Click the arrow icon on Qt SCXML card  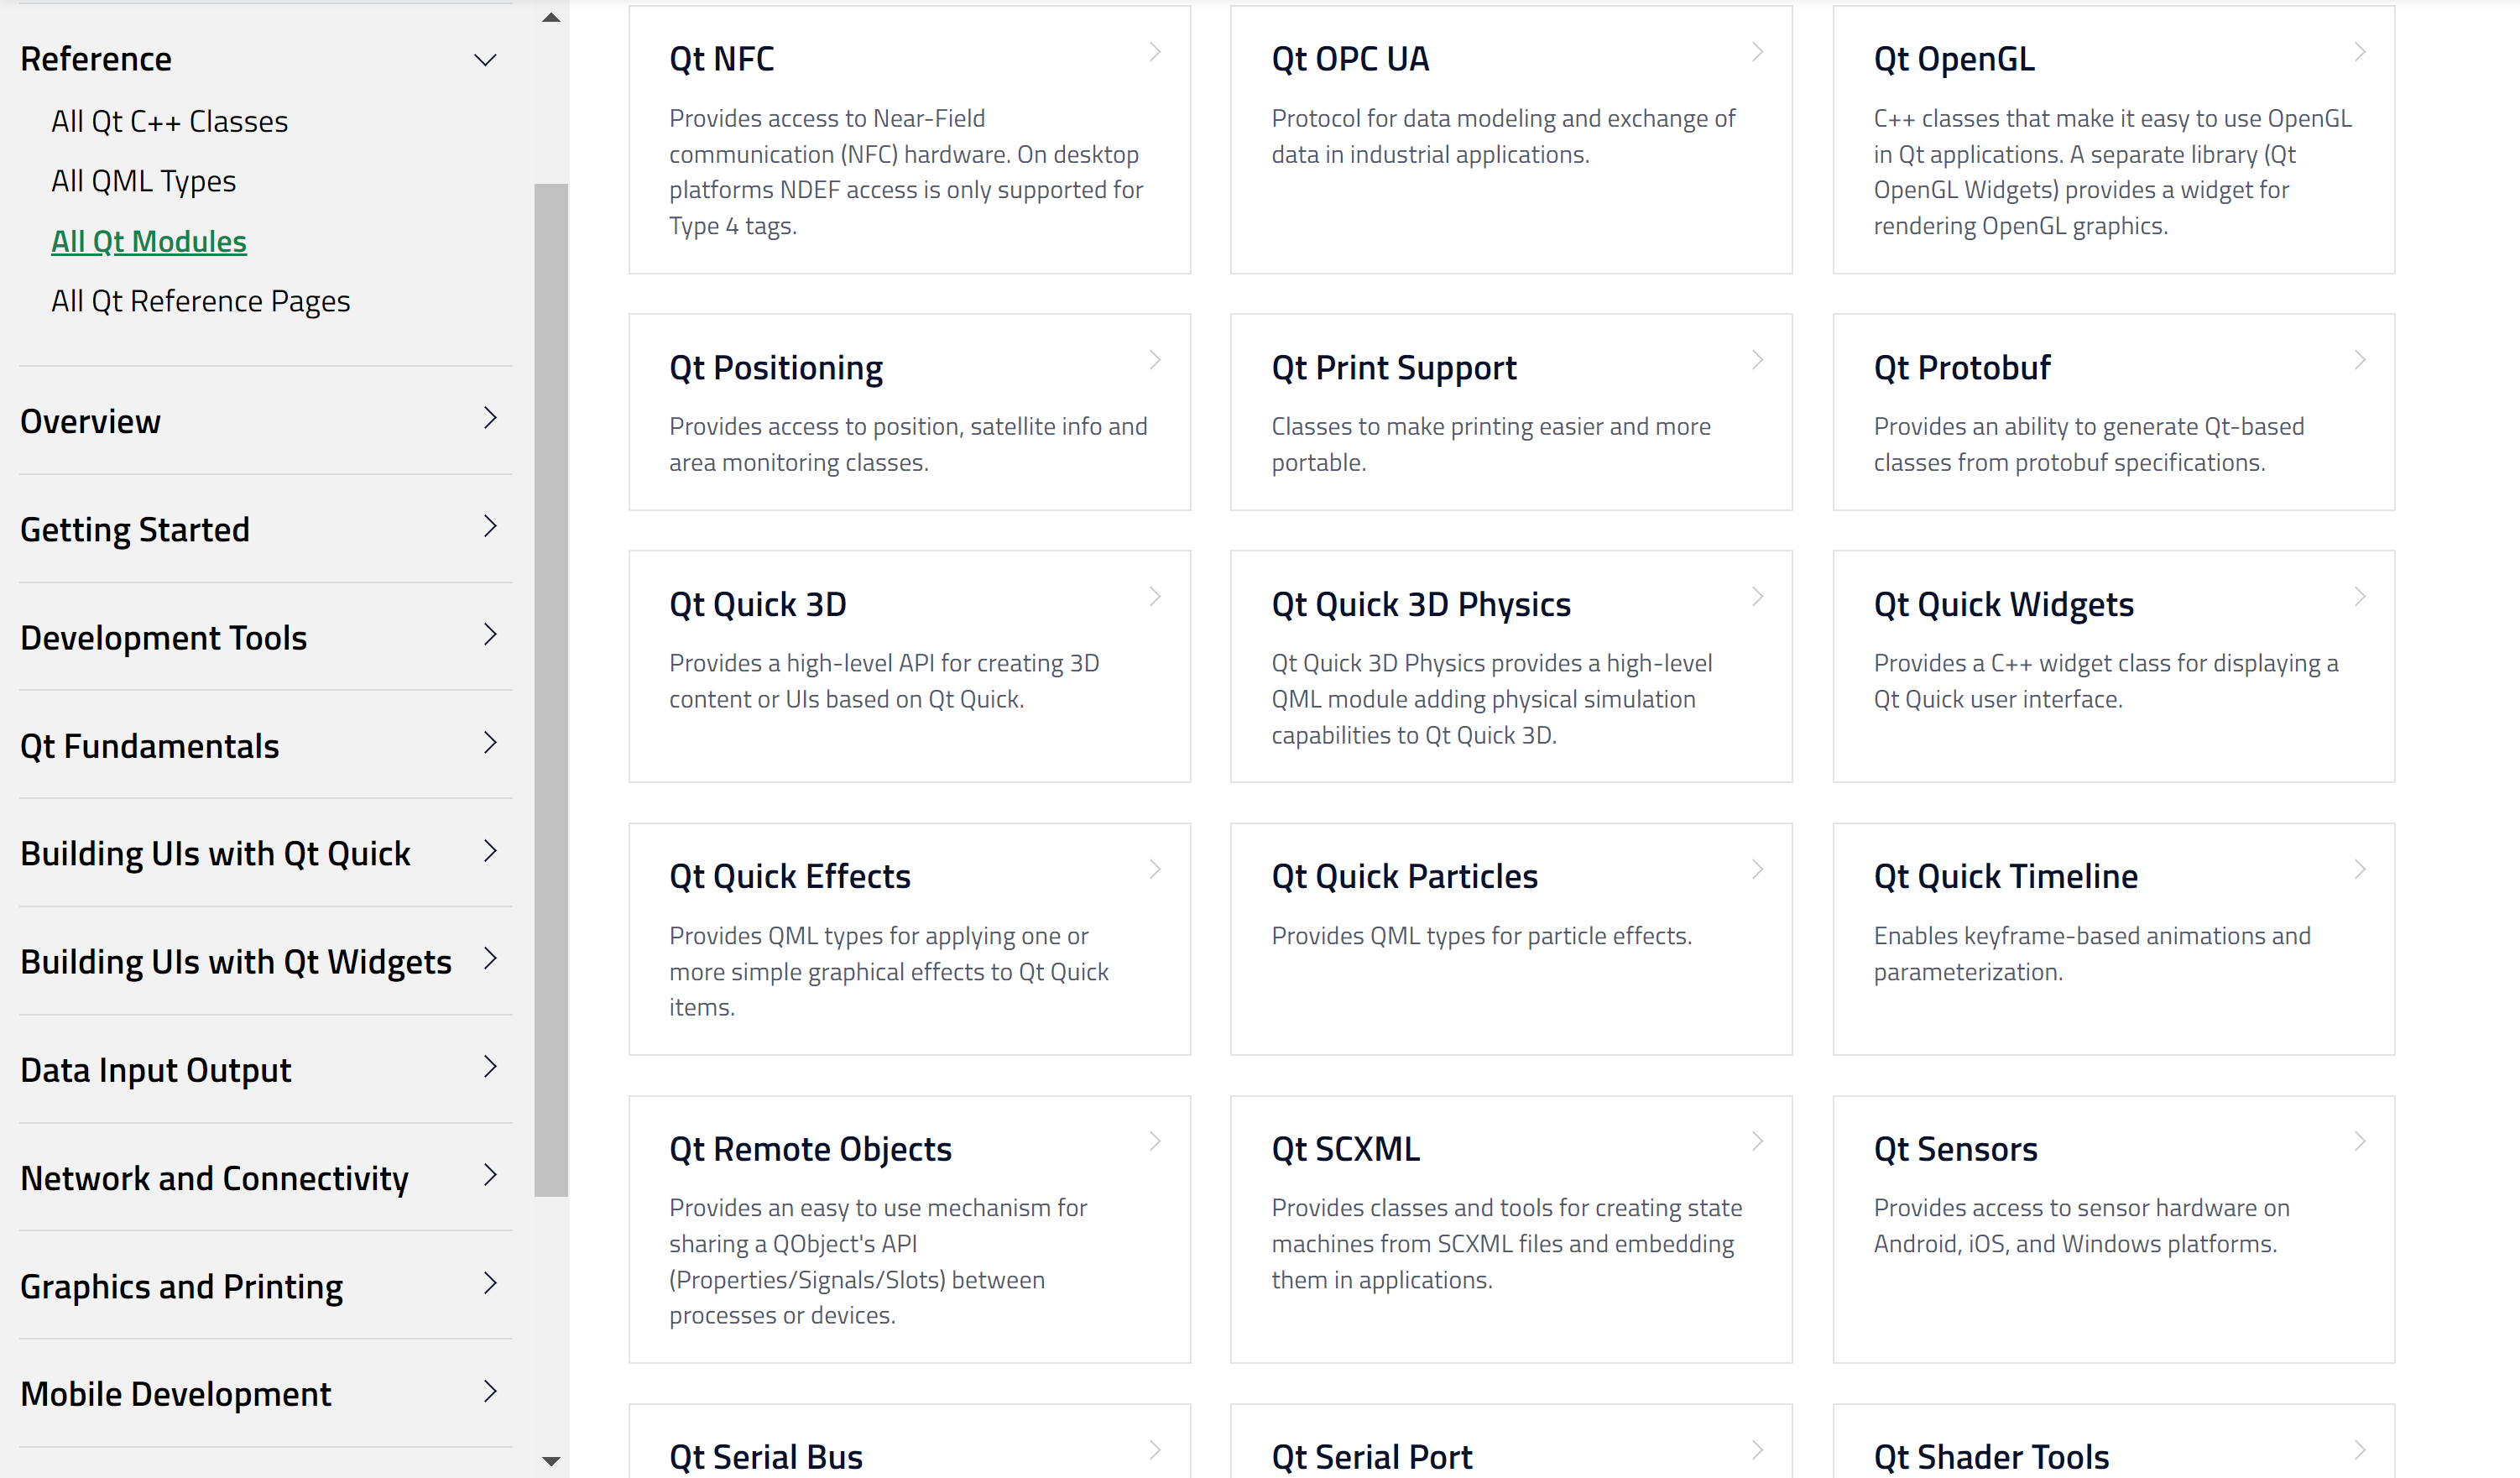[x=1757, y=1141]
